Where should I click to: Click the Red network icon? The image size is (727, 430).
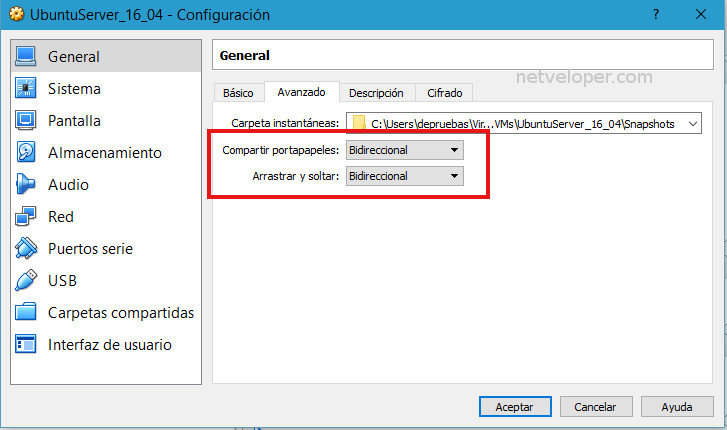pos(26,216)
